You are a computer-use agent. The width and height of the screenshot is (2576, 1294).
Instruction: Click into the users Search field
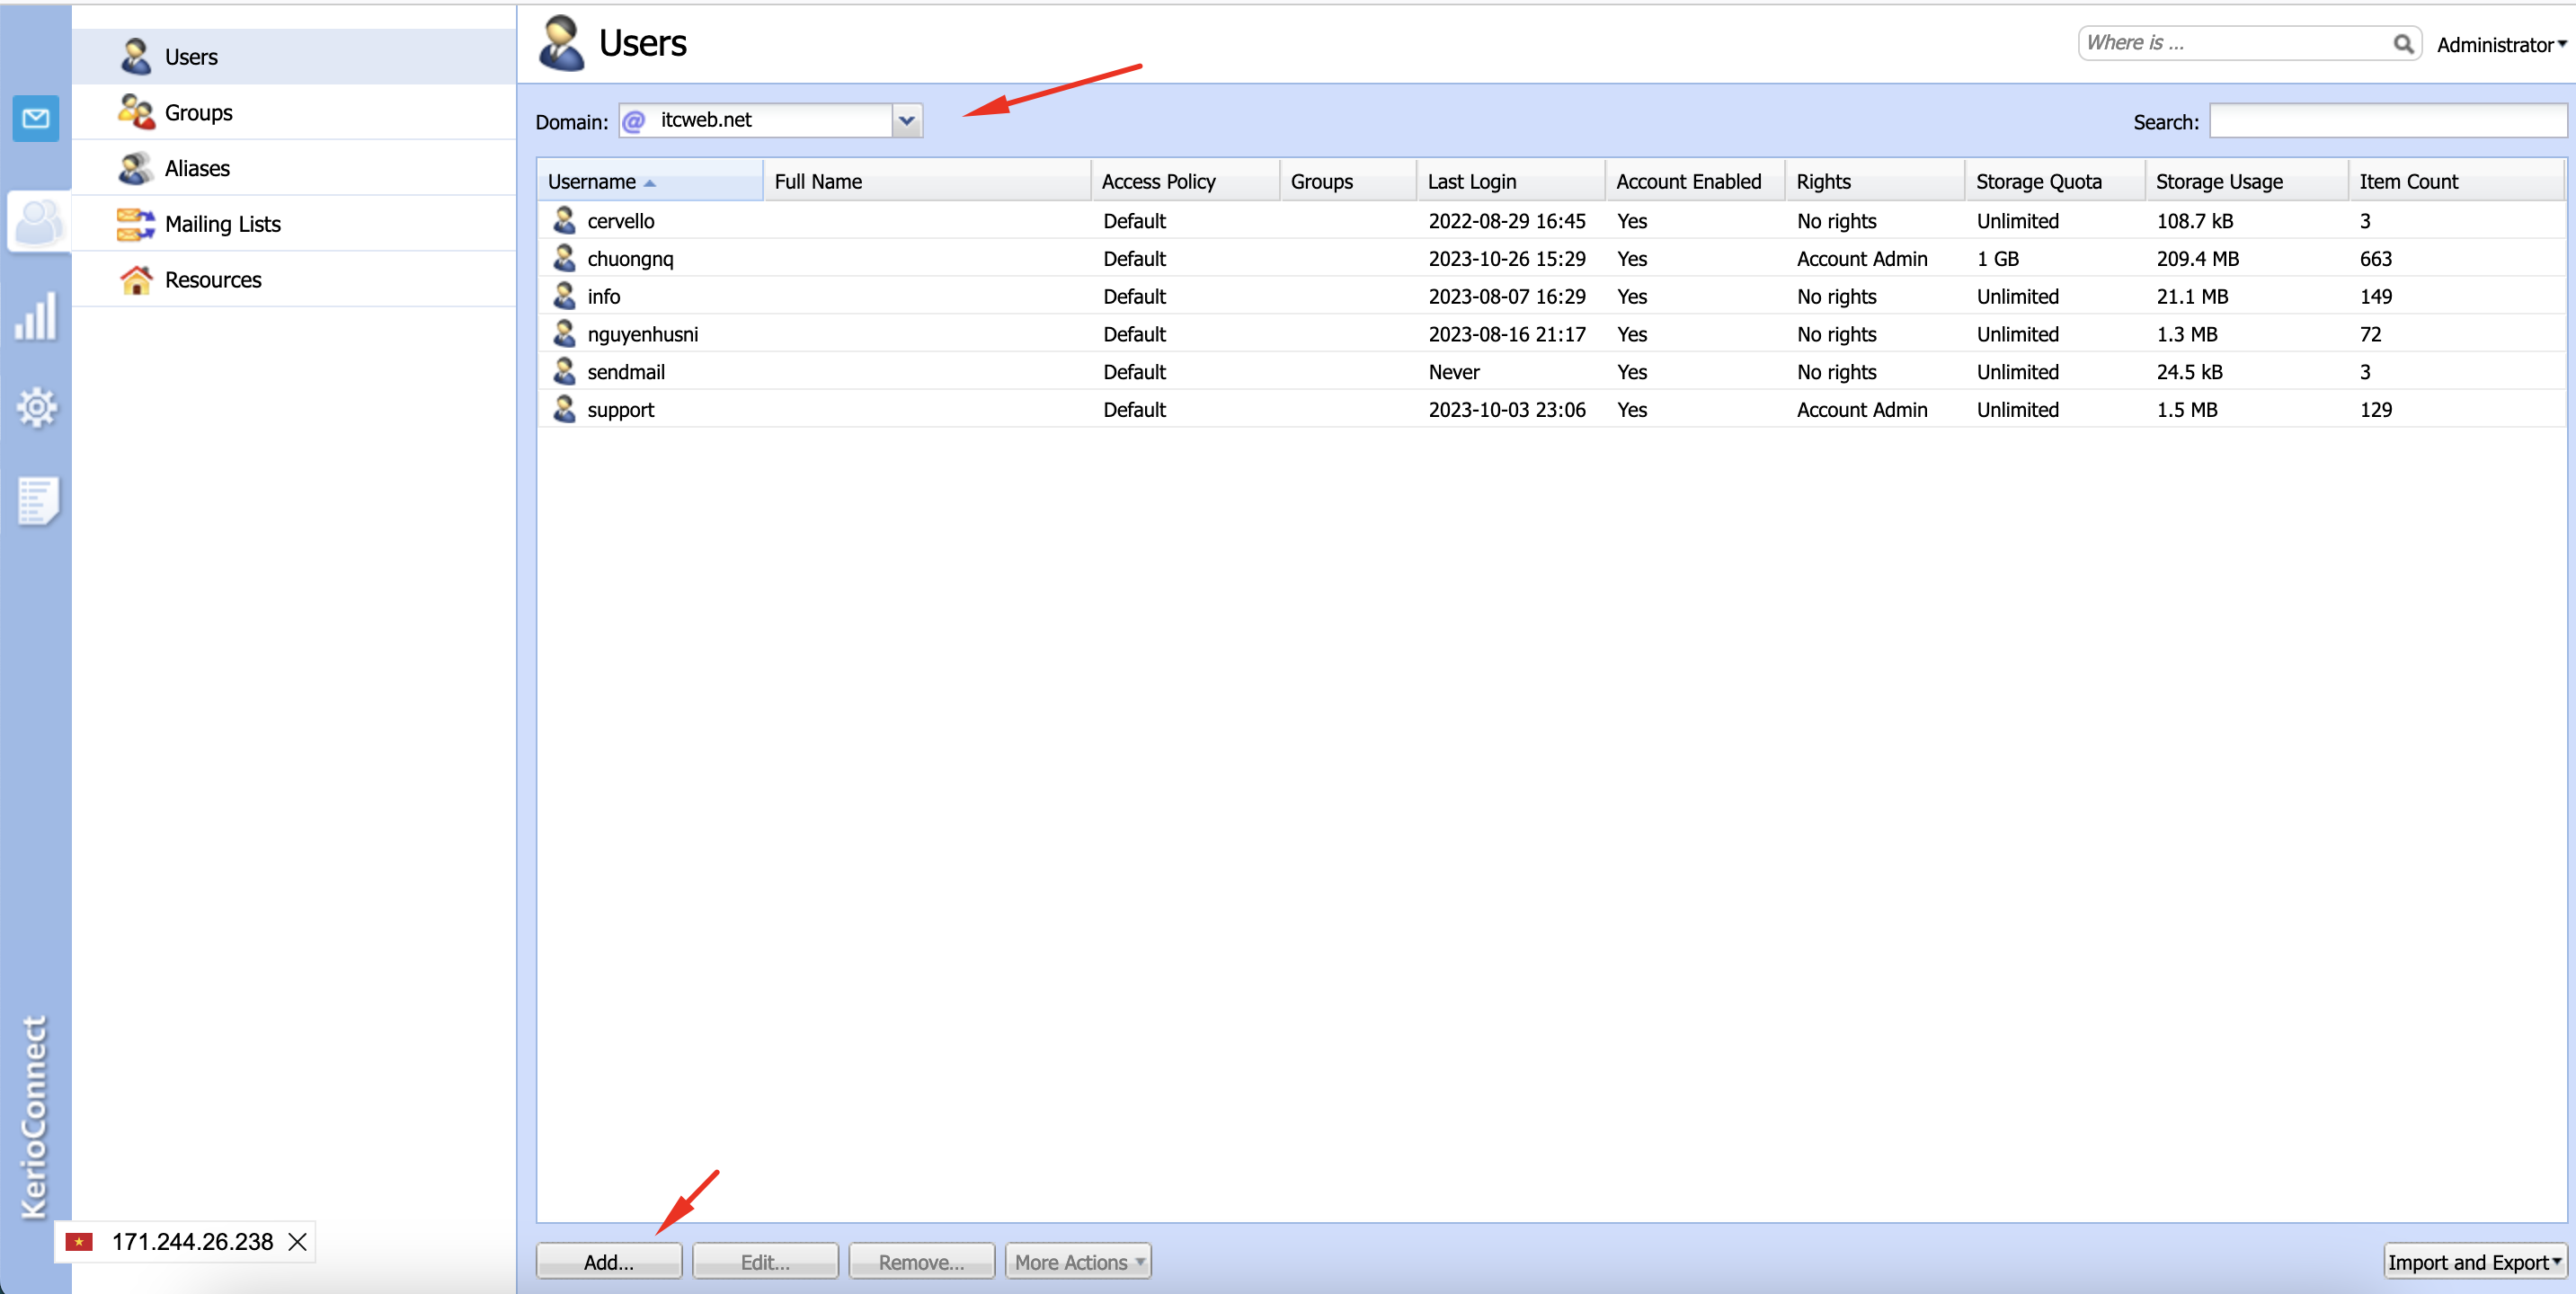[x=2386, y=122]
